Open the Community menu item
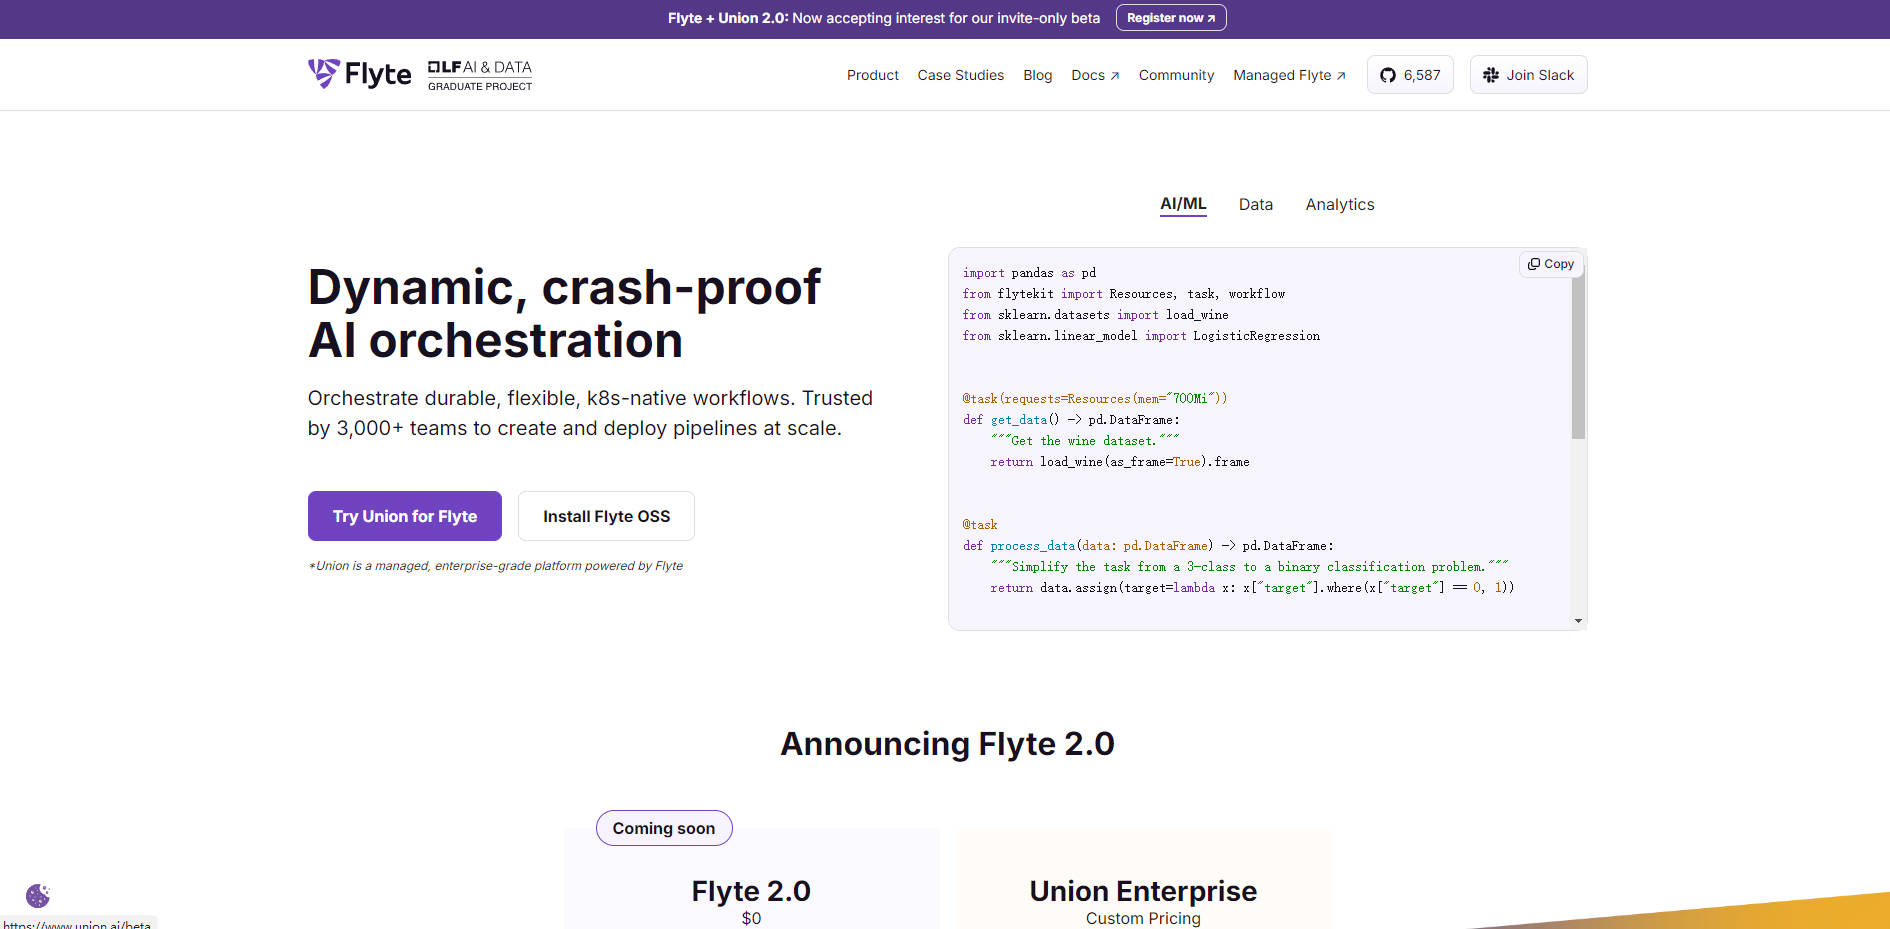 (1176, 75)
